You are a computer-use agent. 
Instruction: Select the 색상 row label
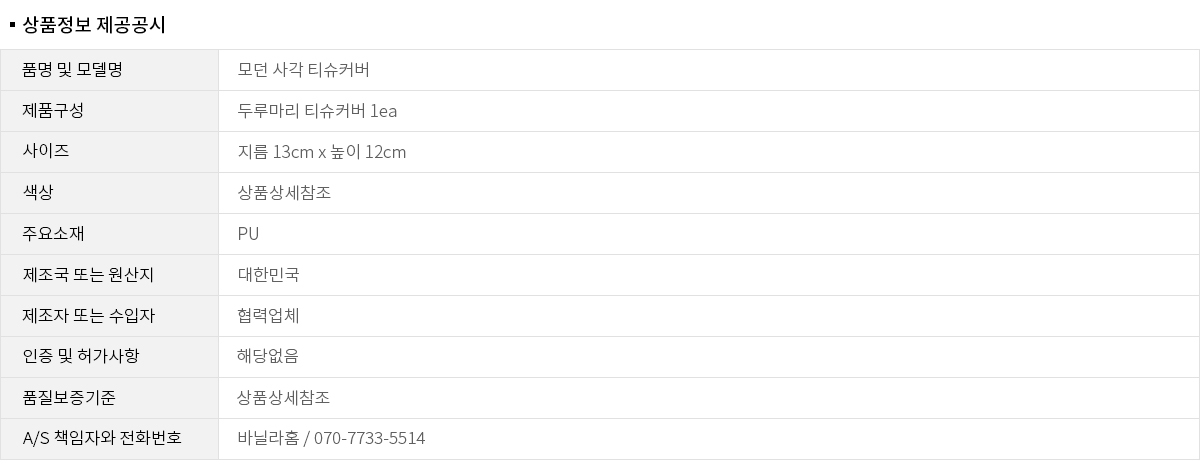(38, 193)
